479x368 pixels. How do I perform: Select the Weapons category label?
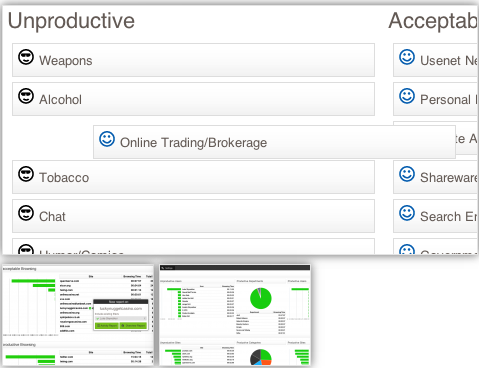[66, 61]
